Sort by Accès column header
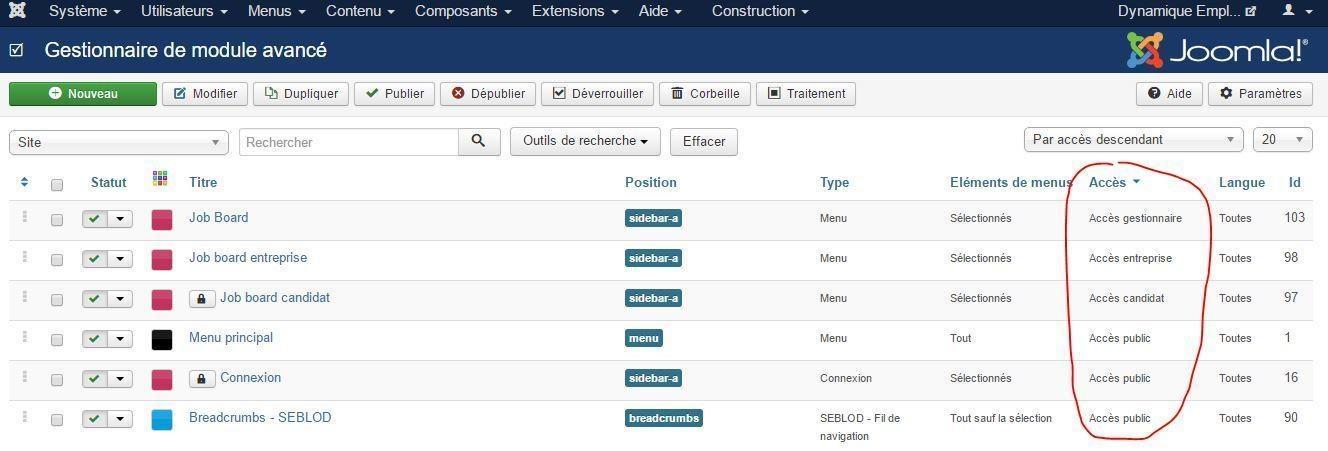The width and height of the screenshot is (1328, 451). 1114,182
